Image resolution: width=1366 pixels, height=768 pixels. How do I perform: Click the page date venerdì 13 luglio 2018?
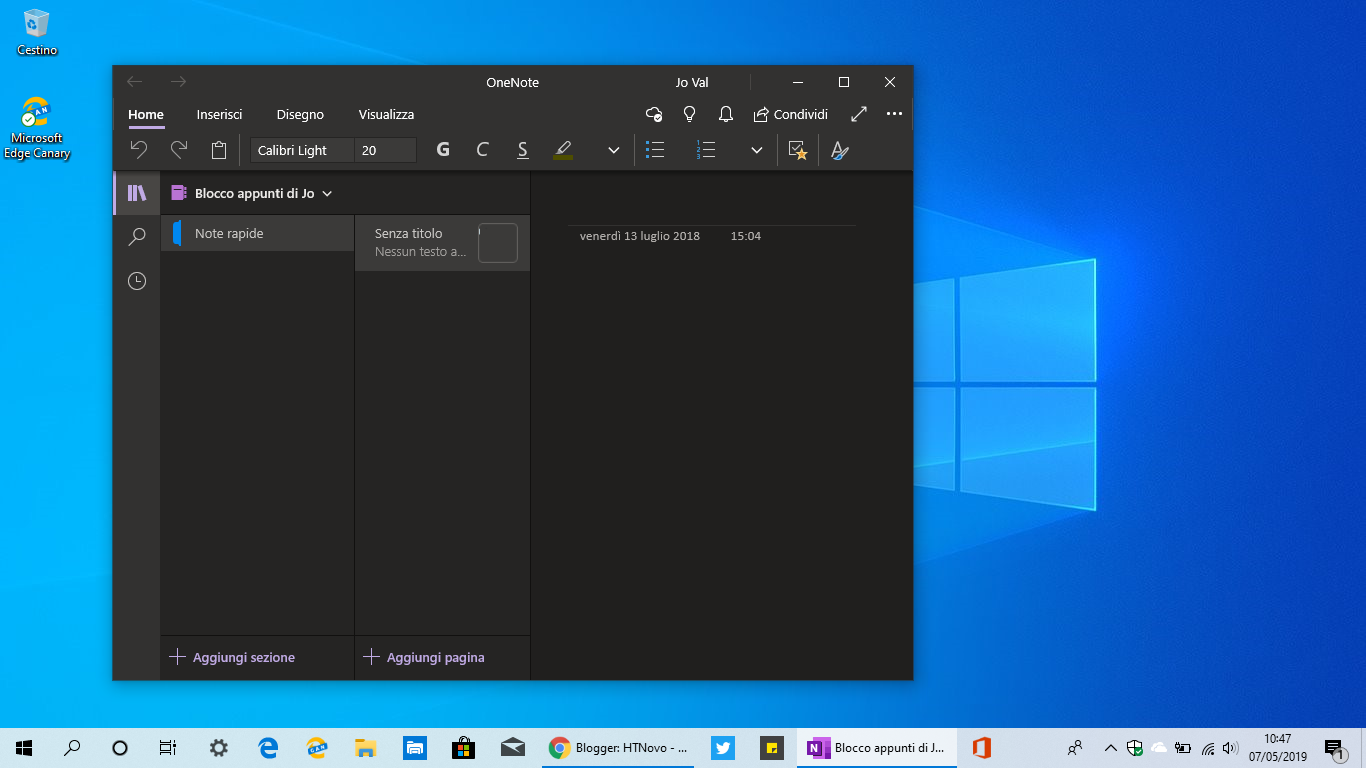(x=640, y=236)
